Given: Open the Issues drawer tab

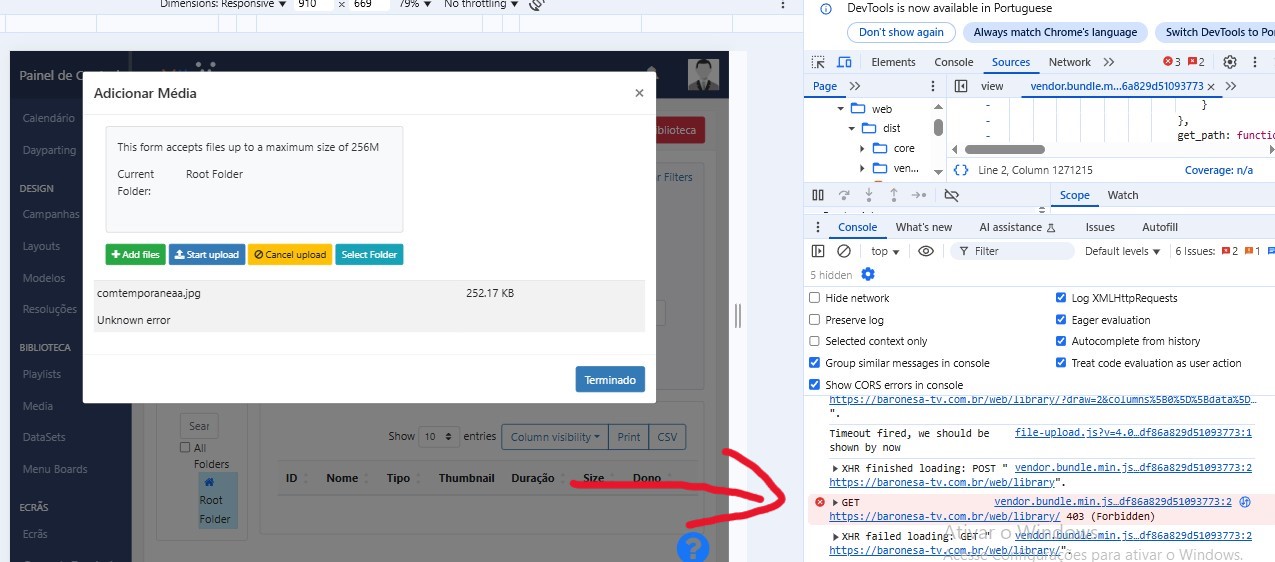Looking at the screenshot, I should coord(1100,227).
